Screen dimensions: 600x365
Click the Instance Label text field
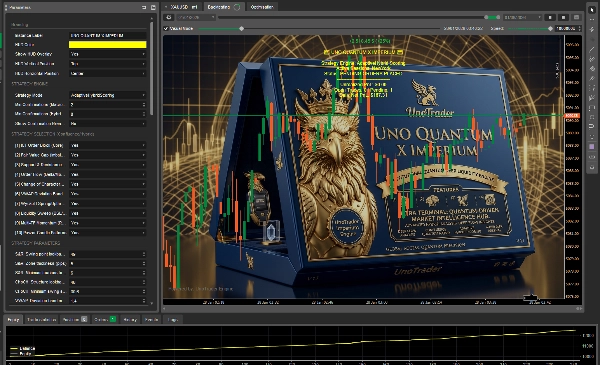[108, 35]
